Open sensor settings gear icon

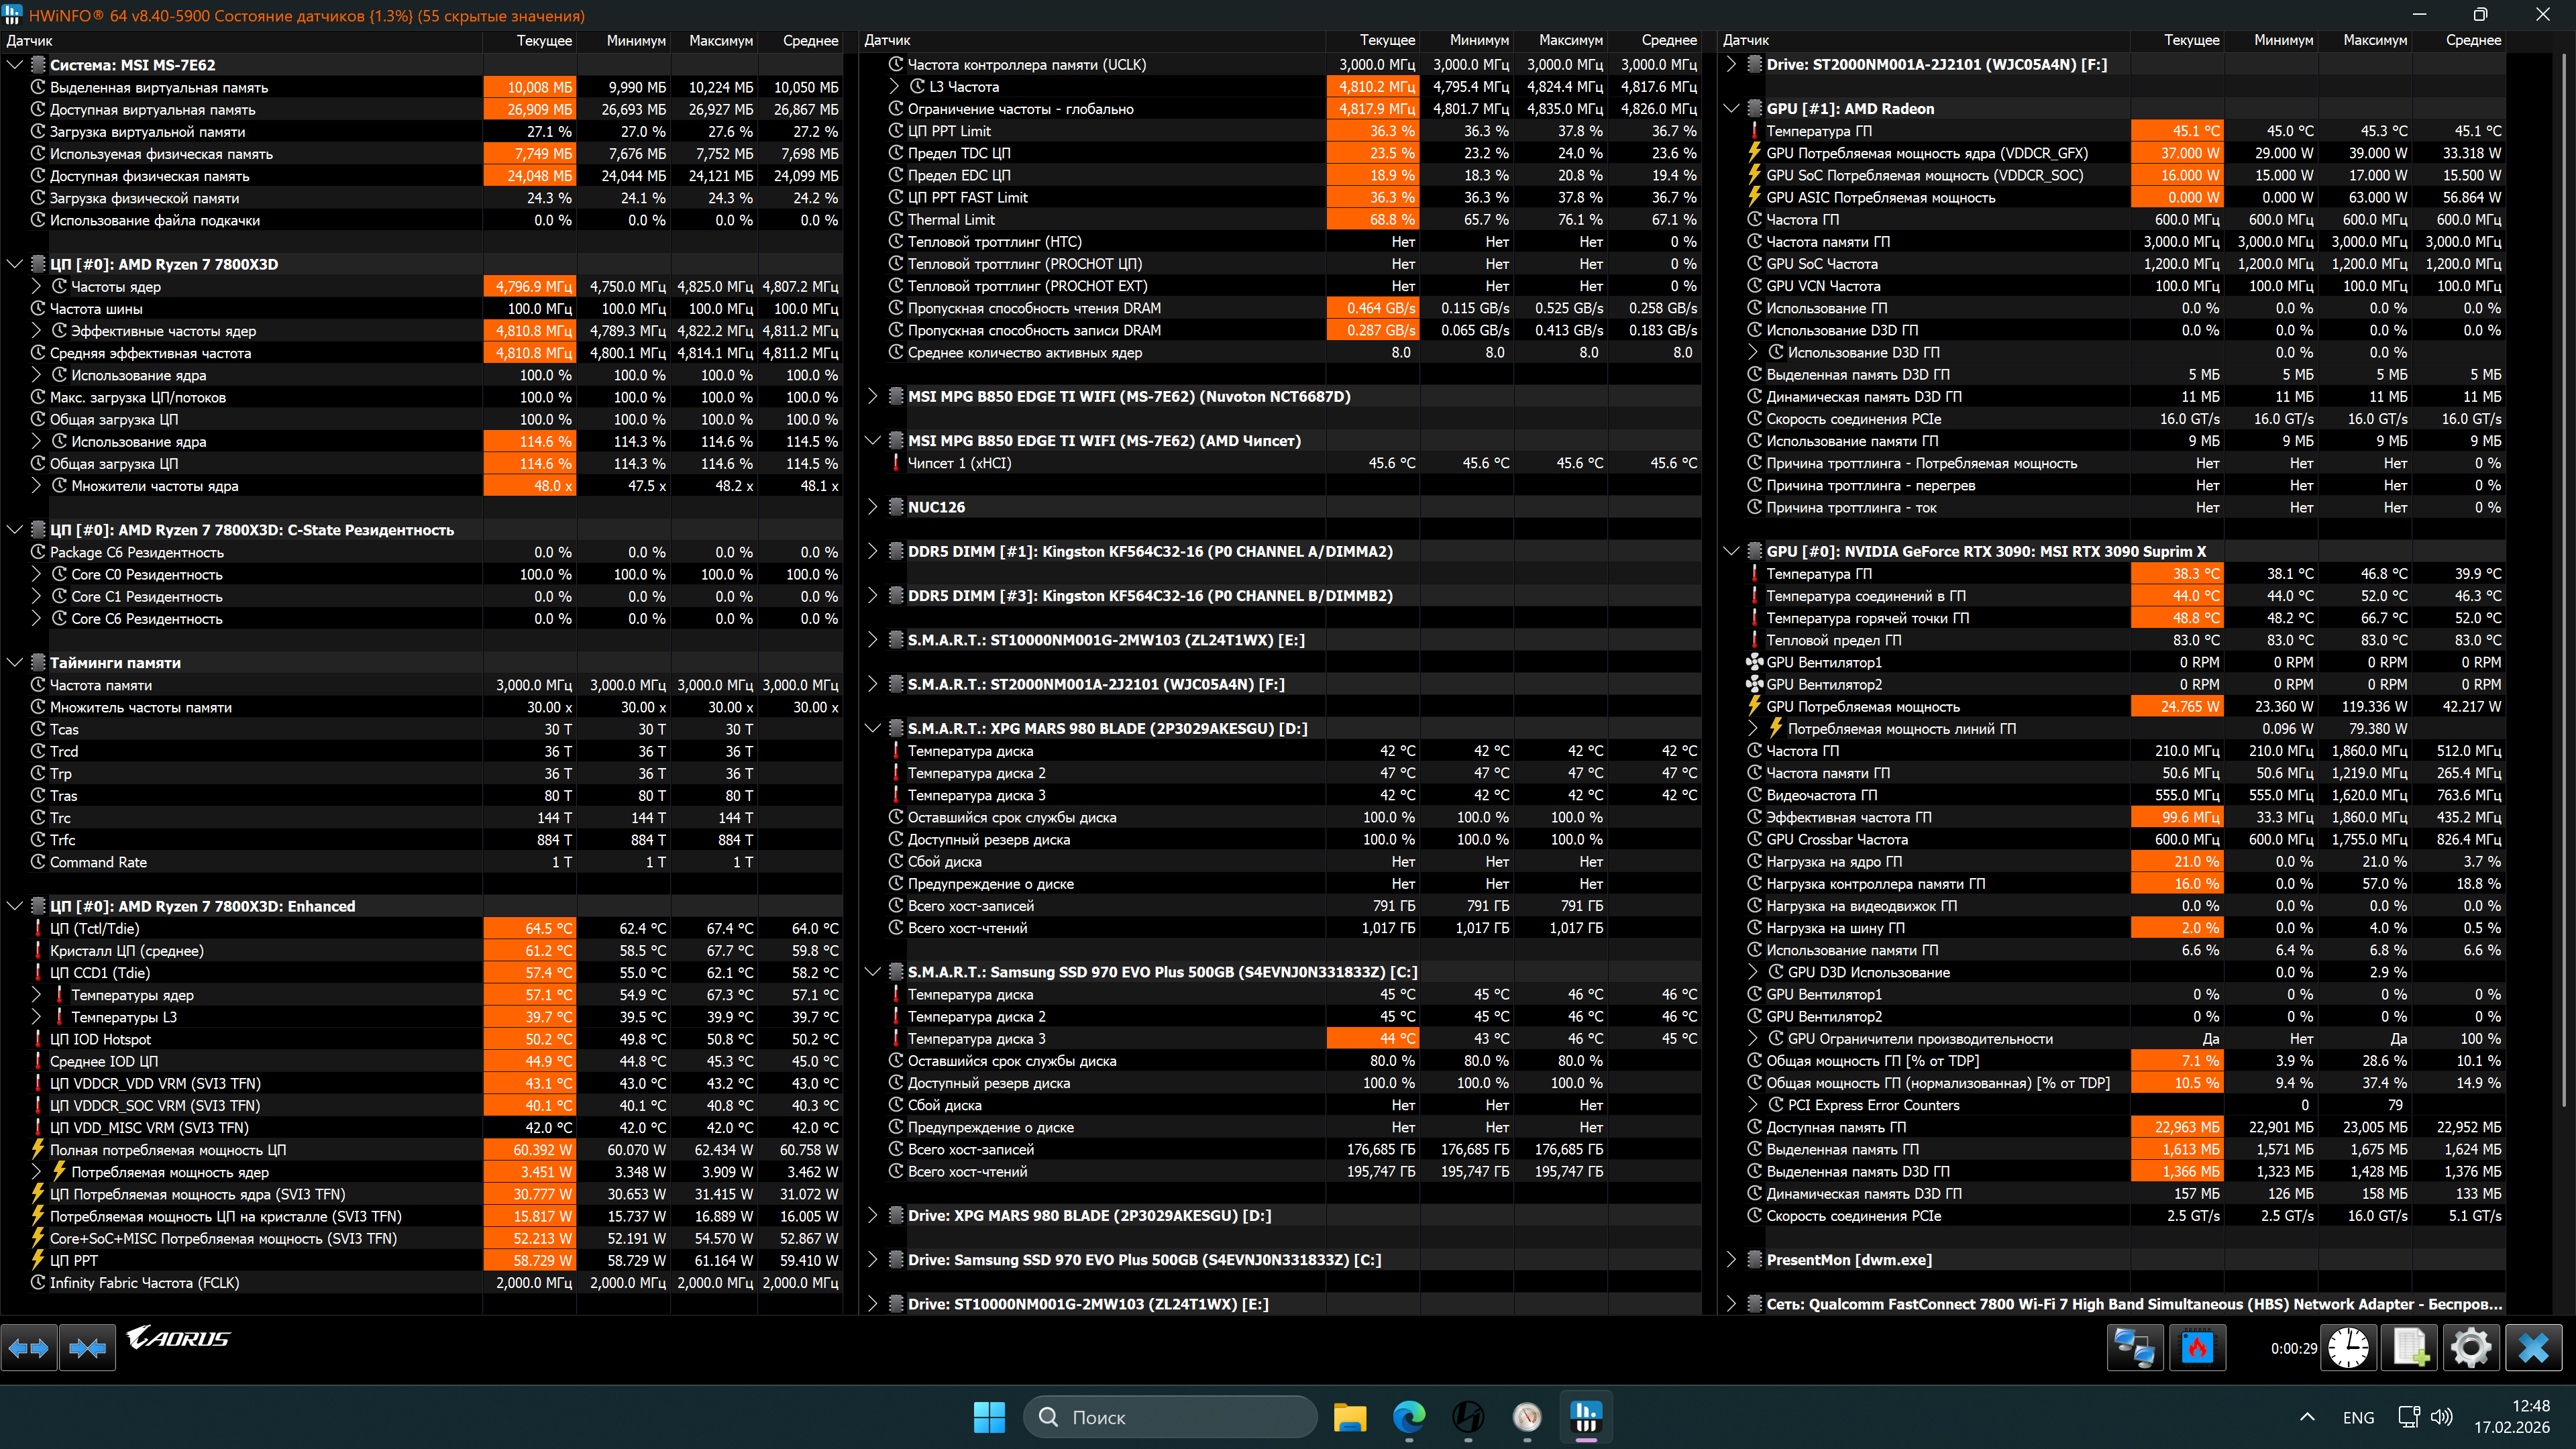tap(2470, 1348)
